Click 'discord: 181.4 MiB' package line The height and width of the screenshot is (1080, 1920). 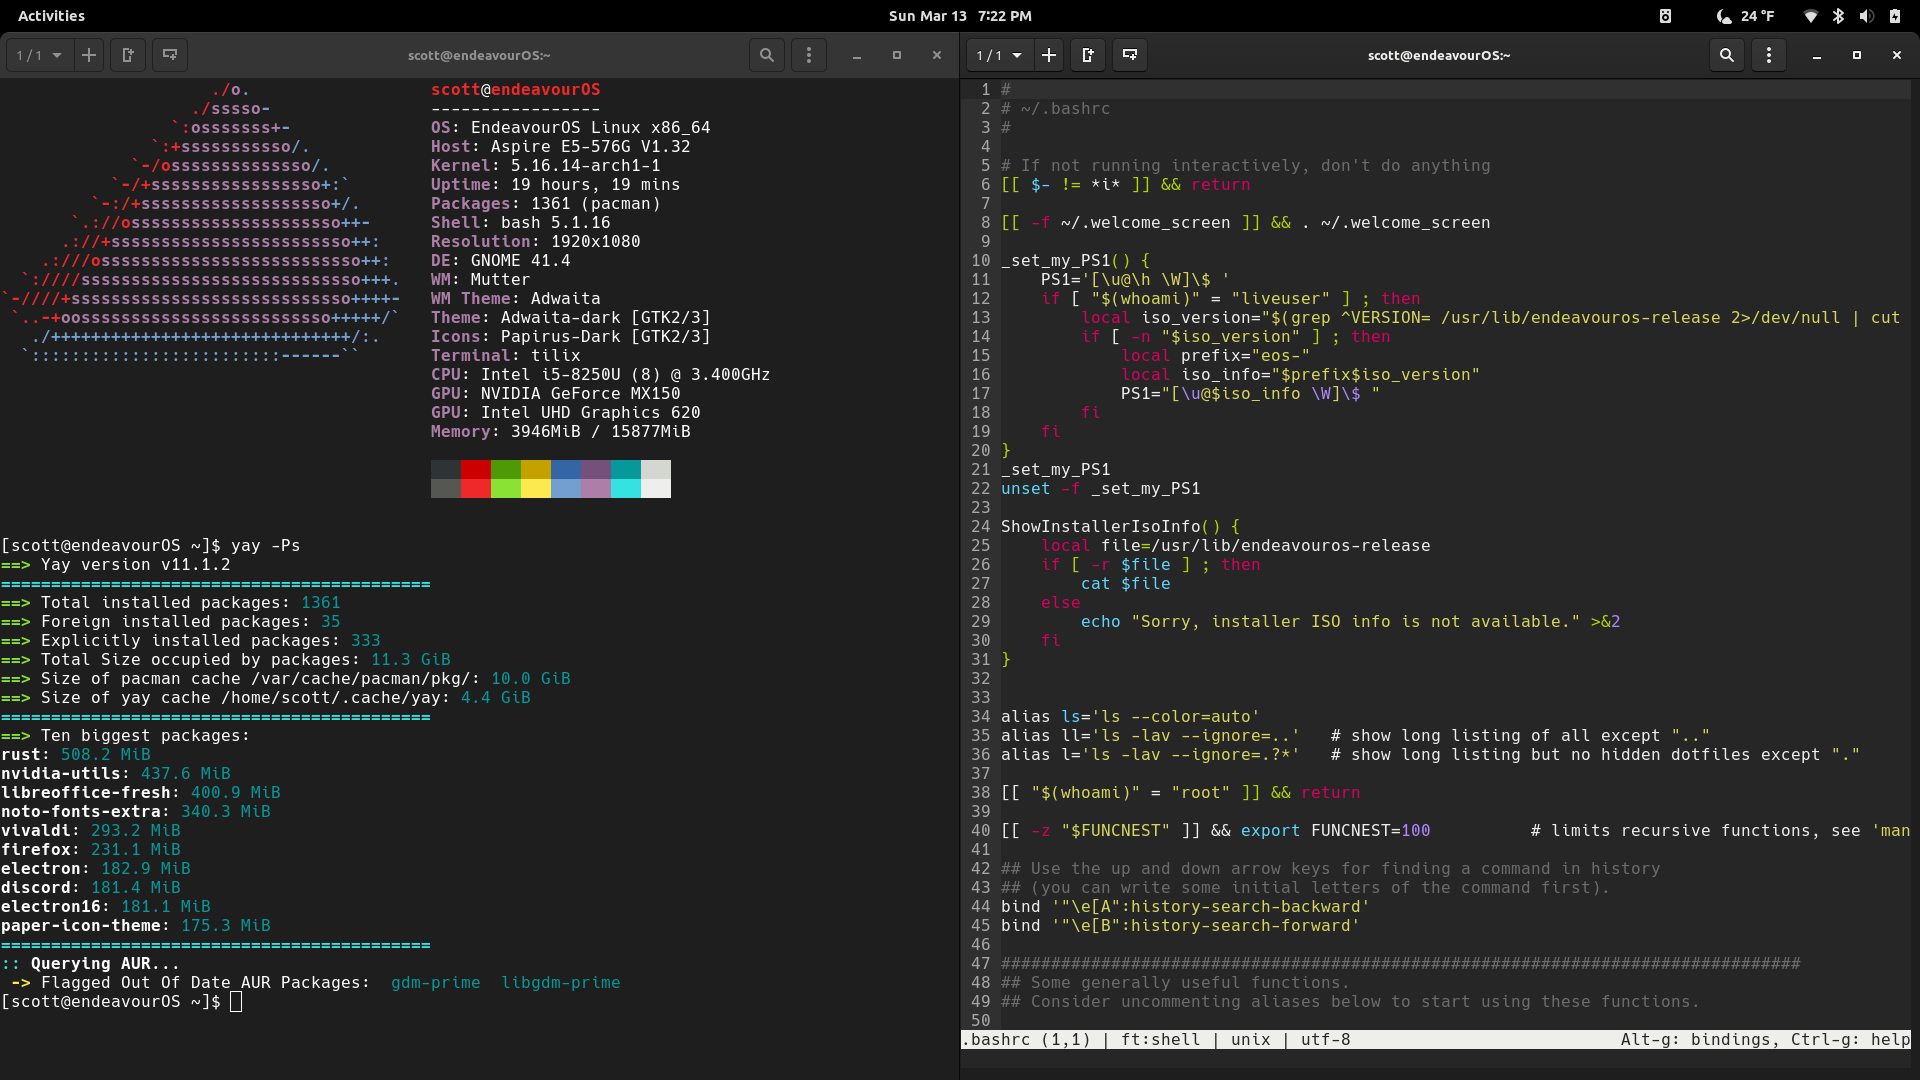point(91,888)
